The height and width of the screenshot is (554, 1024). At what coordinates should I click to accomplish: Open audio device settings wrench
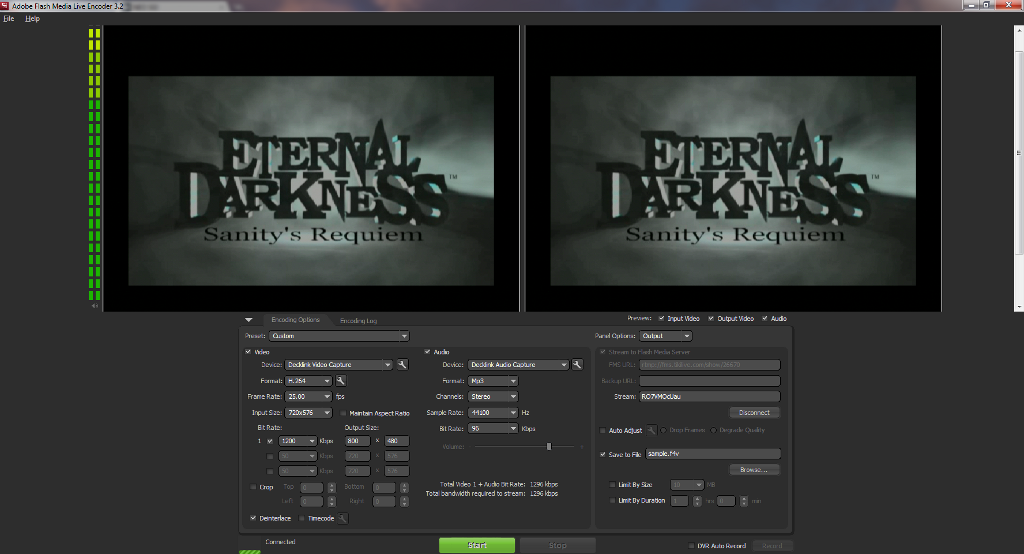coord(577,365)
